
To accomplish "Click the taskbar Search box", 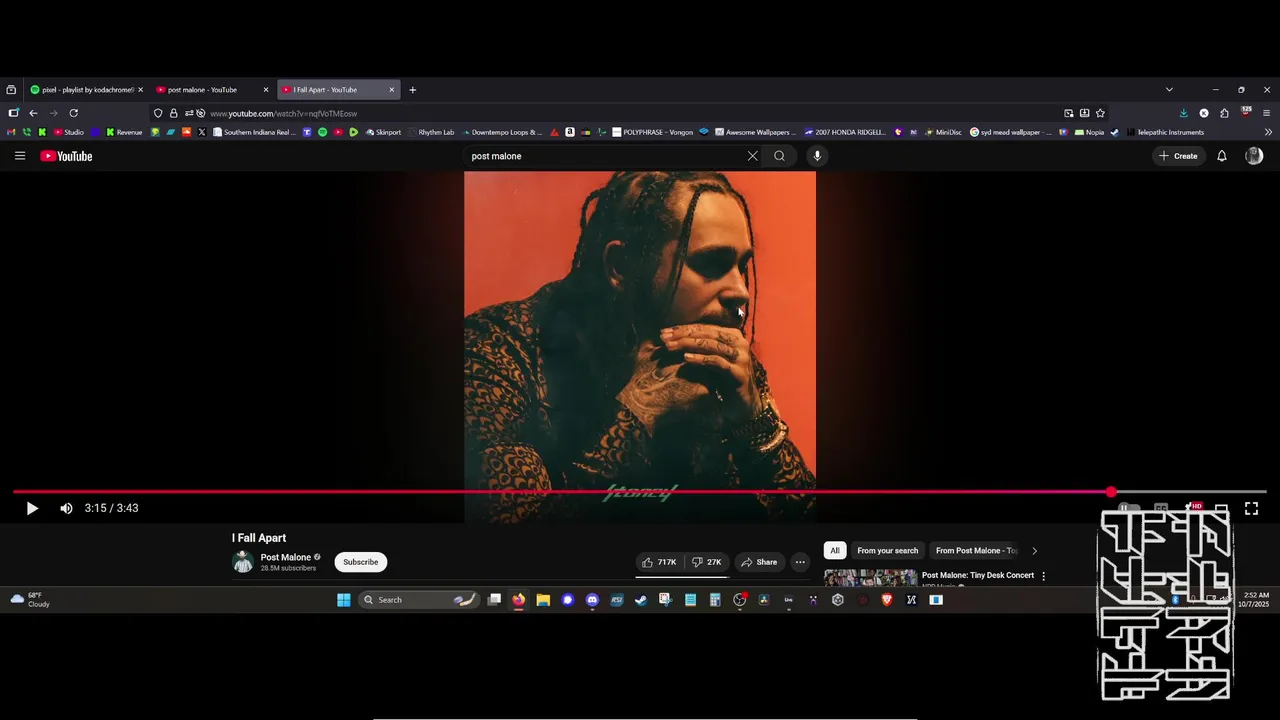I will [418, 600].
